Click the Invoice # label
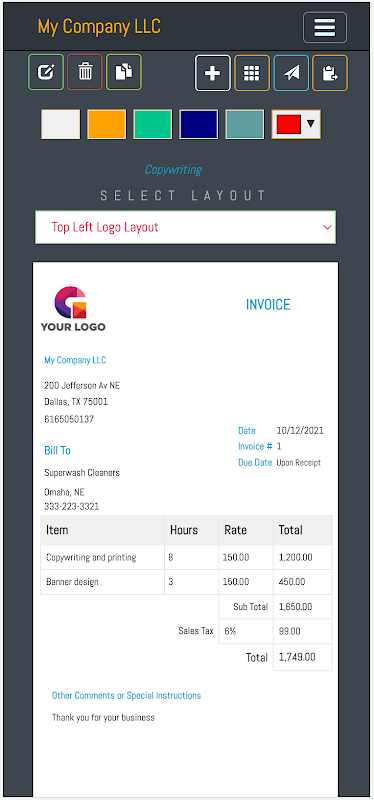 [x=255, y=446]
